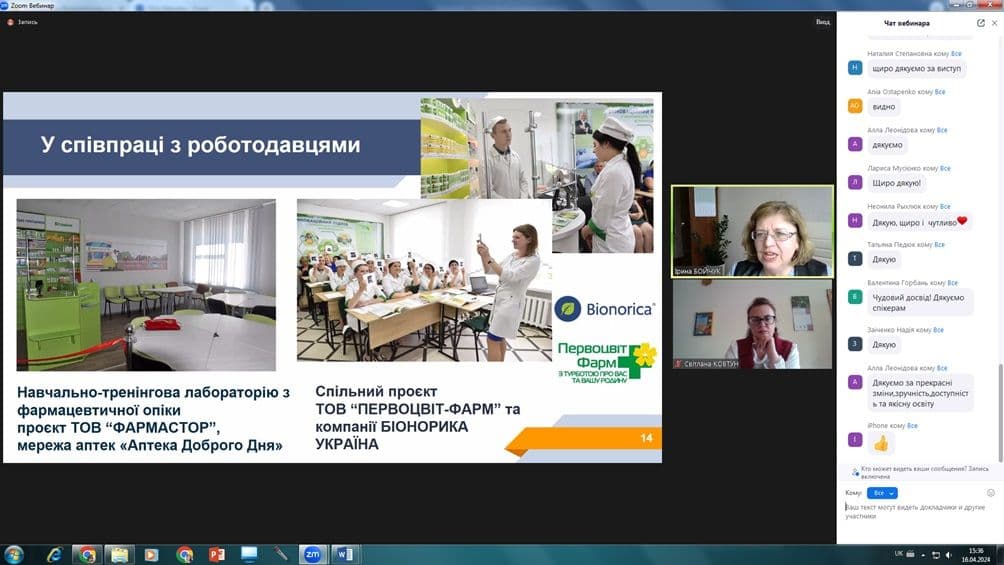
Task: Switch to Zoom taskbar button
Action: (x=312, y=554)
